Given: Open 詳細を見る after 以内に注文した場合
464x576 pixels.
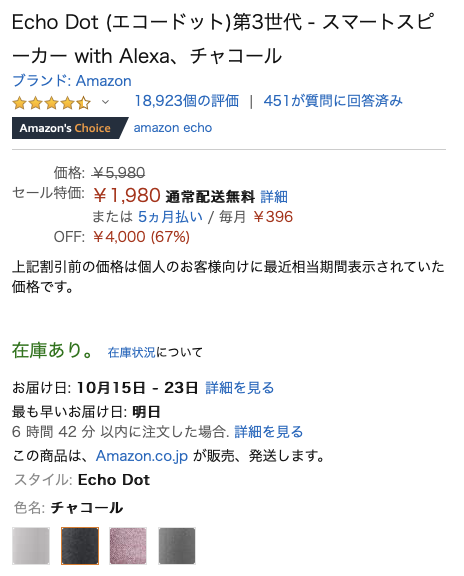Looking at the screenshot, I should click(269, 432).
